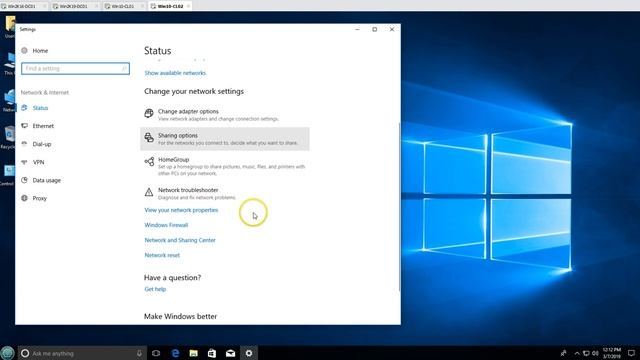Open Network and Sharing Center link
The height and width of the screenshot is (360, 640).
(x=180, y=240)
